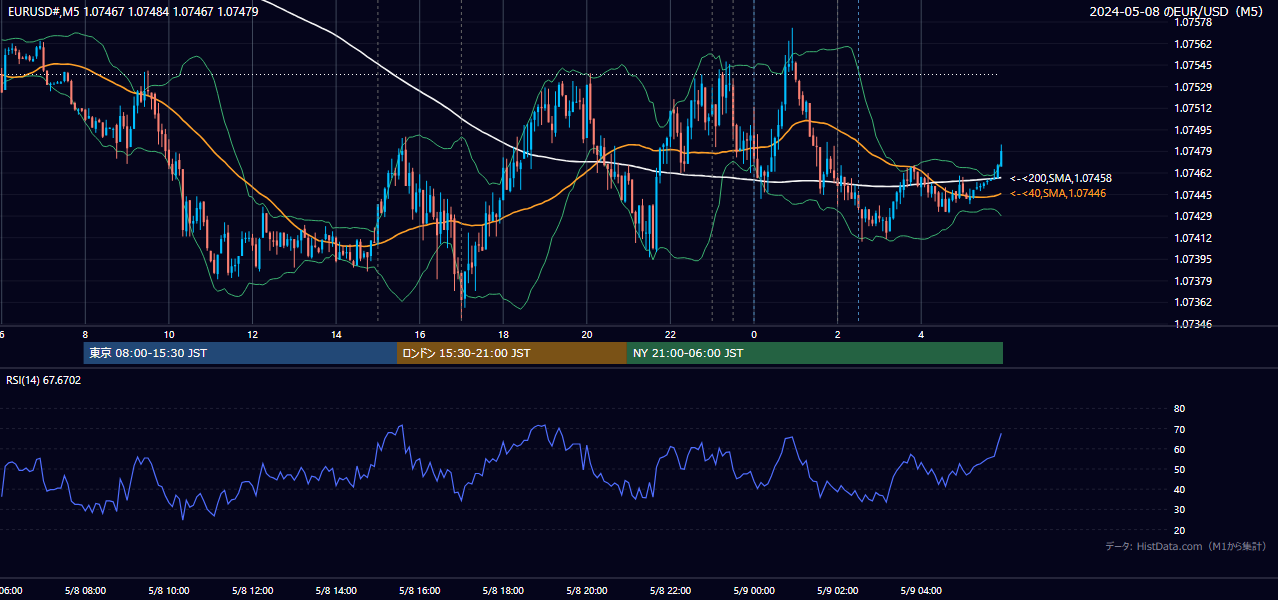The width and height of the screenshot is (1278, 600).
Task: Click the 5/8 20:00 time axis label
Action: click(587, 590)
